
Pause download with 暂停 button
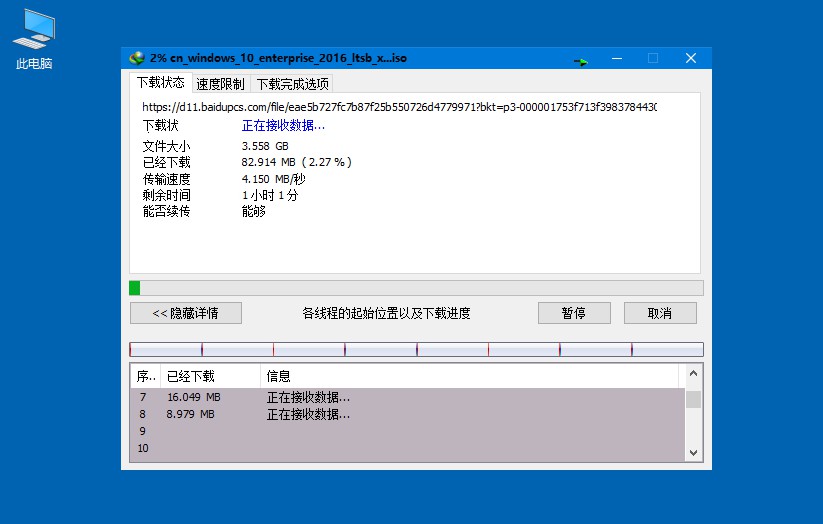(x=574, y=313)
